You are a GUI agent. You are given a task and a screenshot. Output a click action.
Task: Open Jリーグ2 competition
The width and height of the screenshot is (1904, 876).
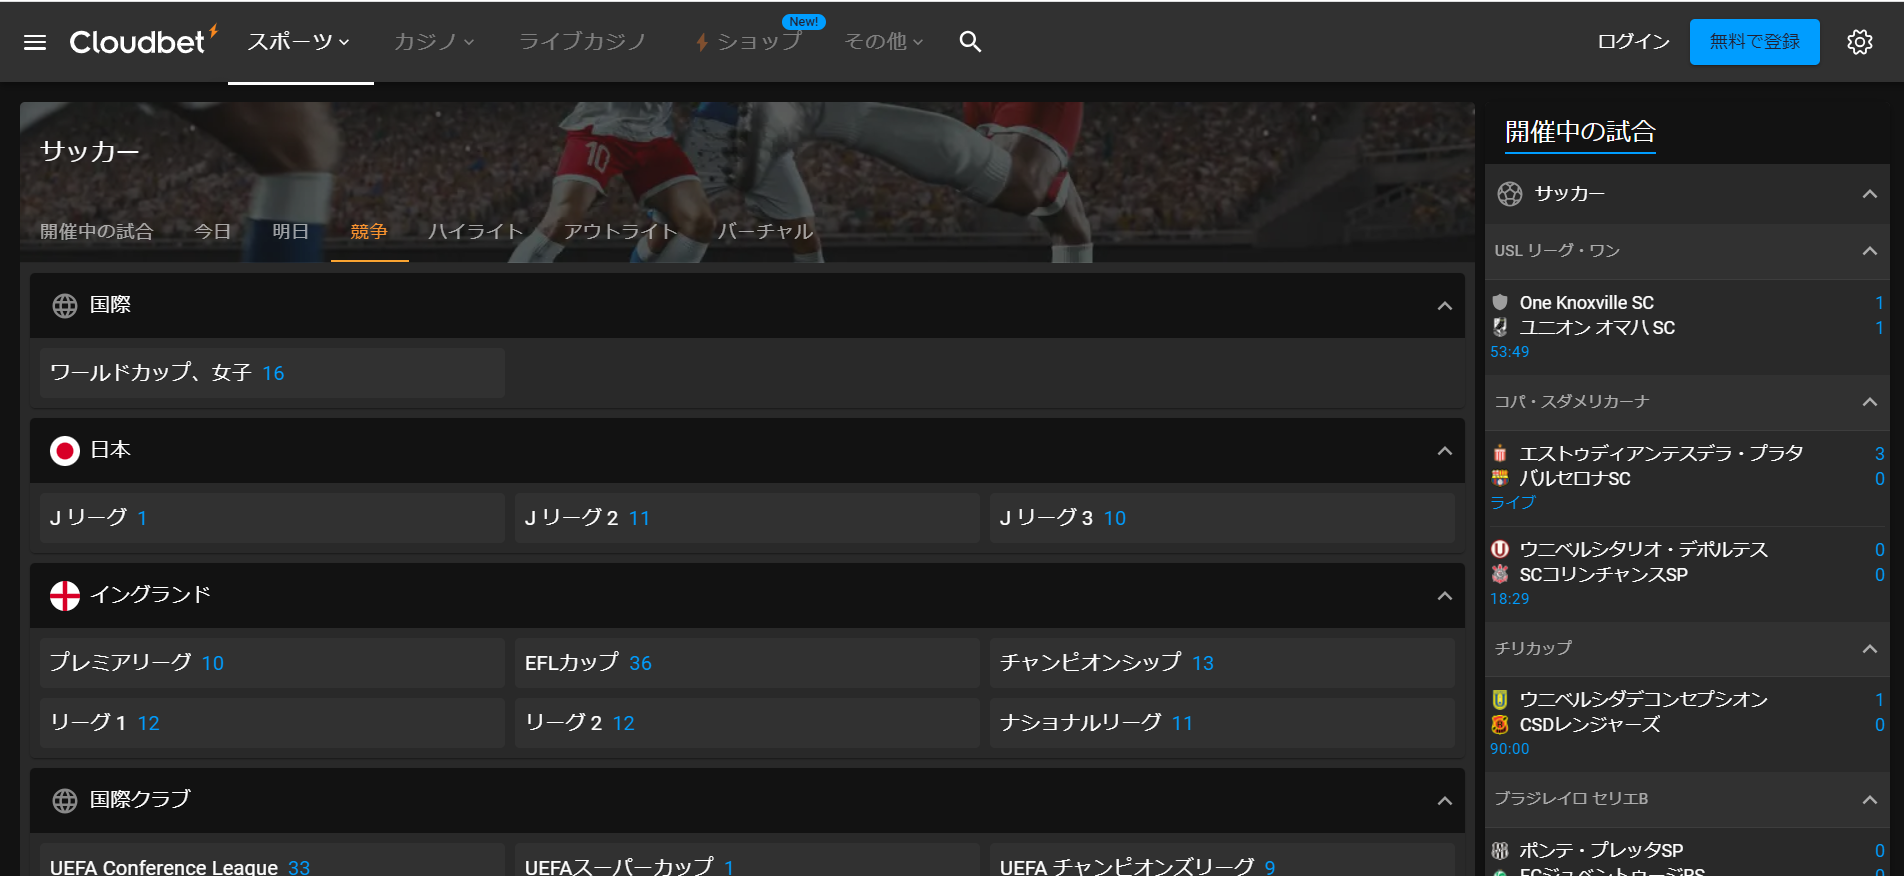pos(747,518)
